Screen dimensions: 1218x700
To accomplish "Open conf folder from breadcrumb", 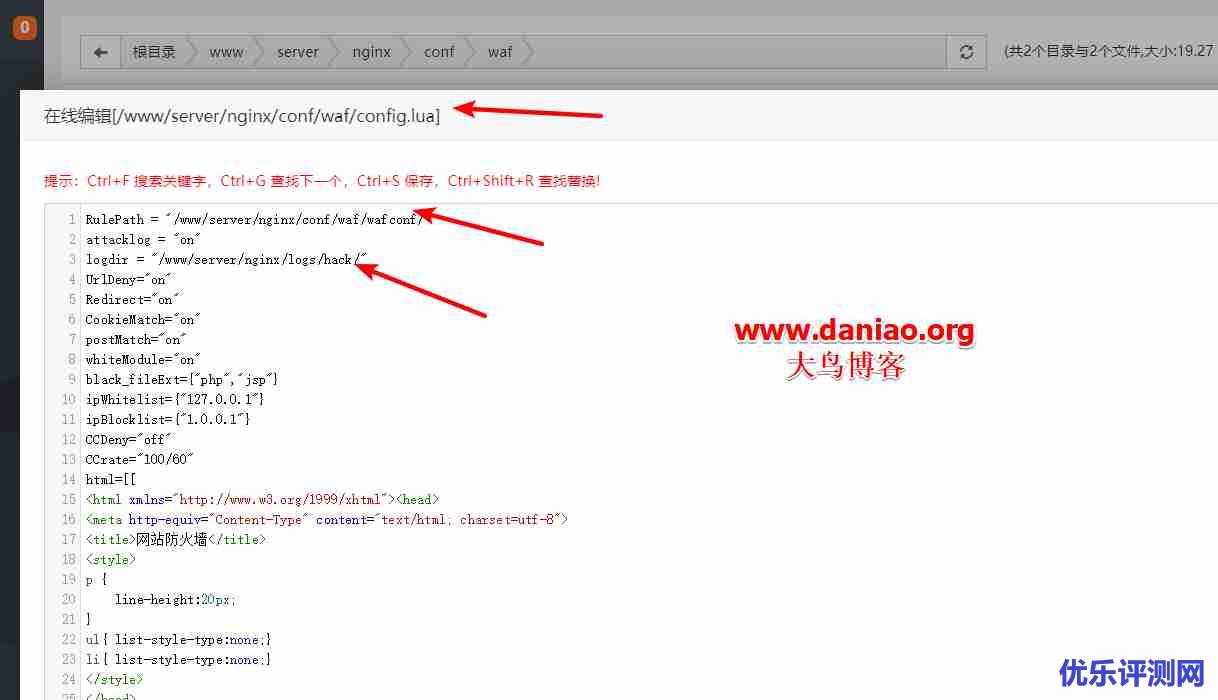I will (x=439, y=52).
